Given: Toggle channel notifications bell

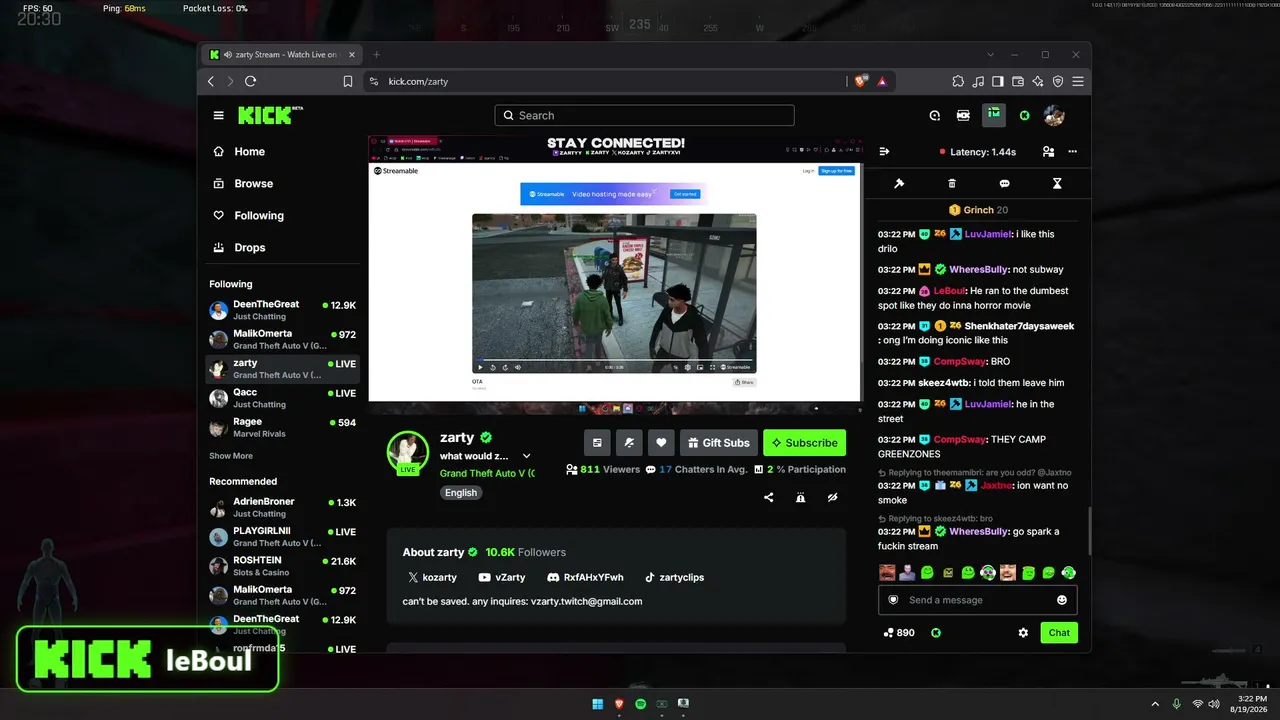Looking at the screenshot, I should click(x=629, y=443).
